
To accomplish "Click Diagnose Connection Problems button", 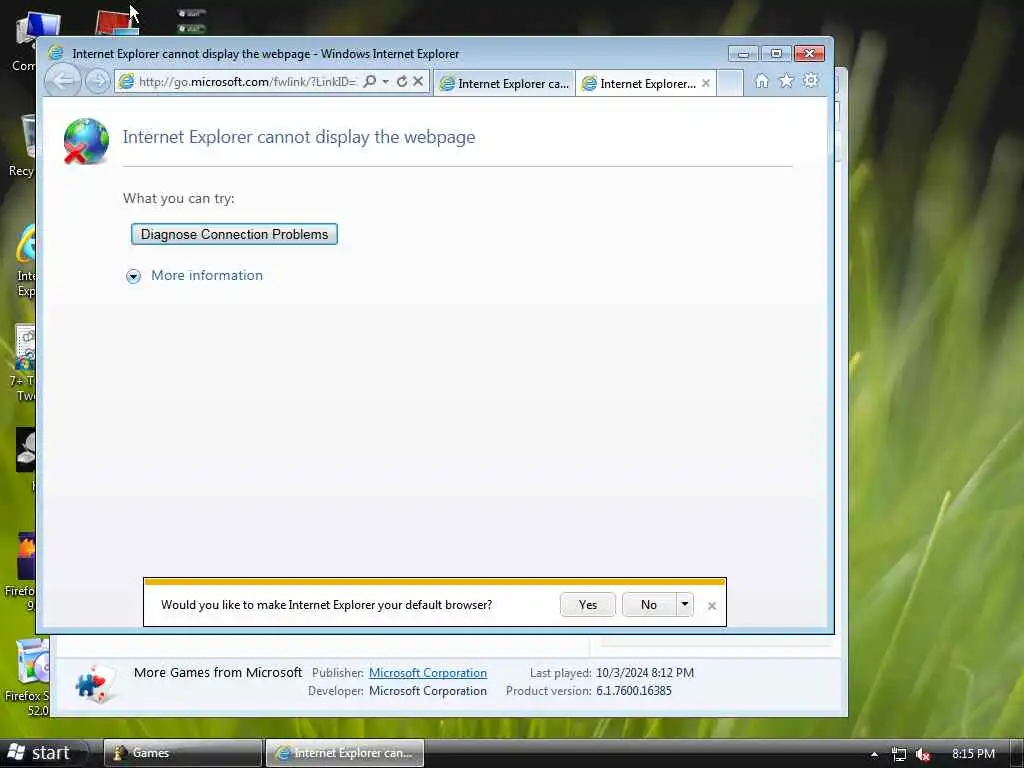I will coord(234,234).
